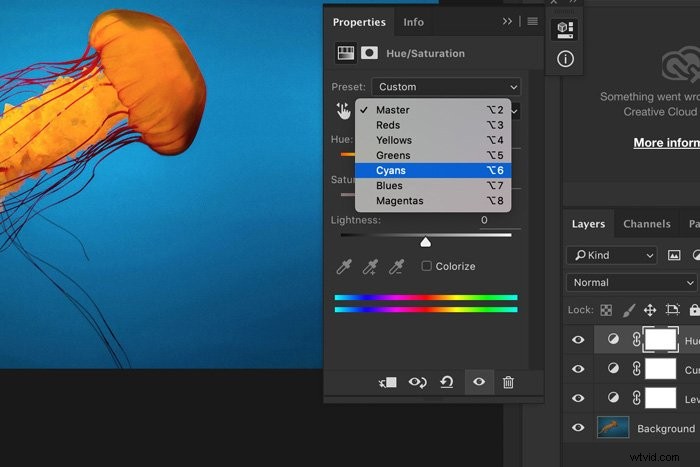Click the Lock all padlock icon

click(694, 309)
